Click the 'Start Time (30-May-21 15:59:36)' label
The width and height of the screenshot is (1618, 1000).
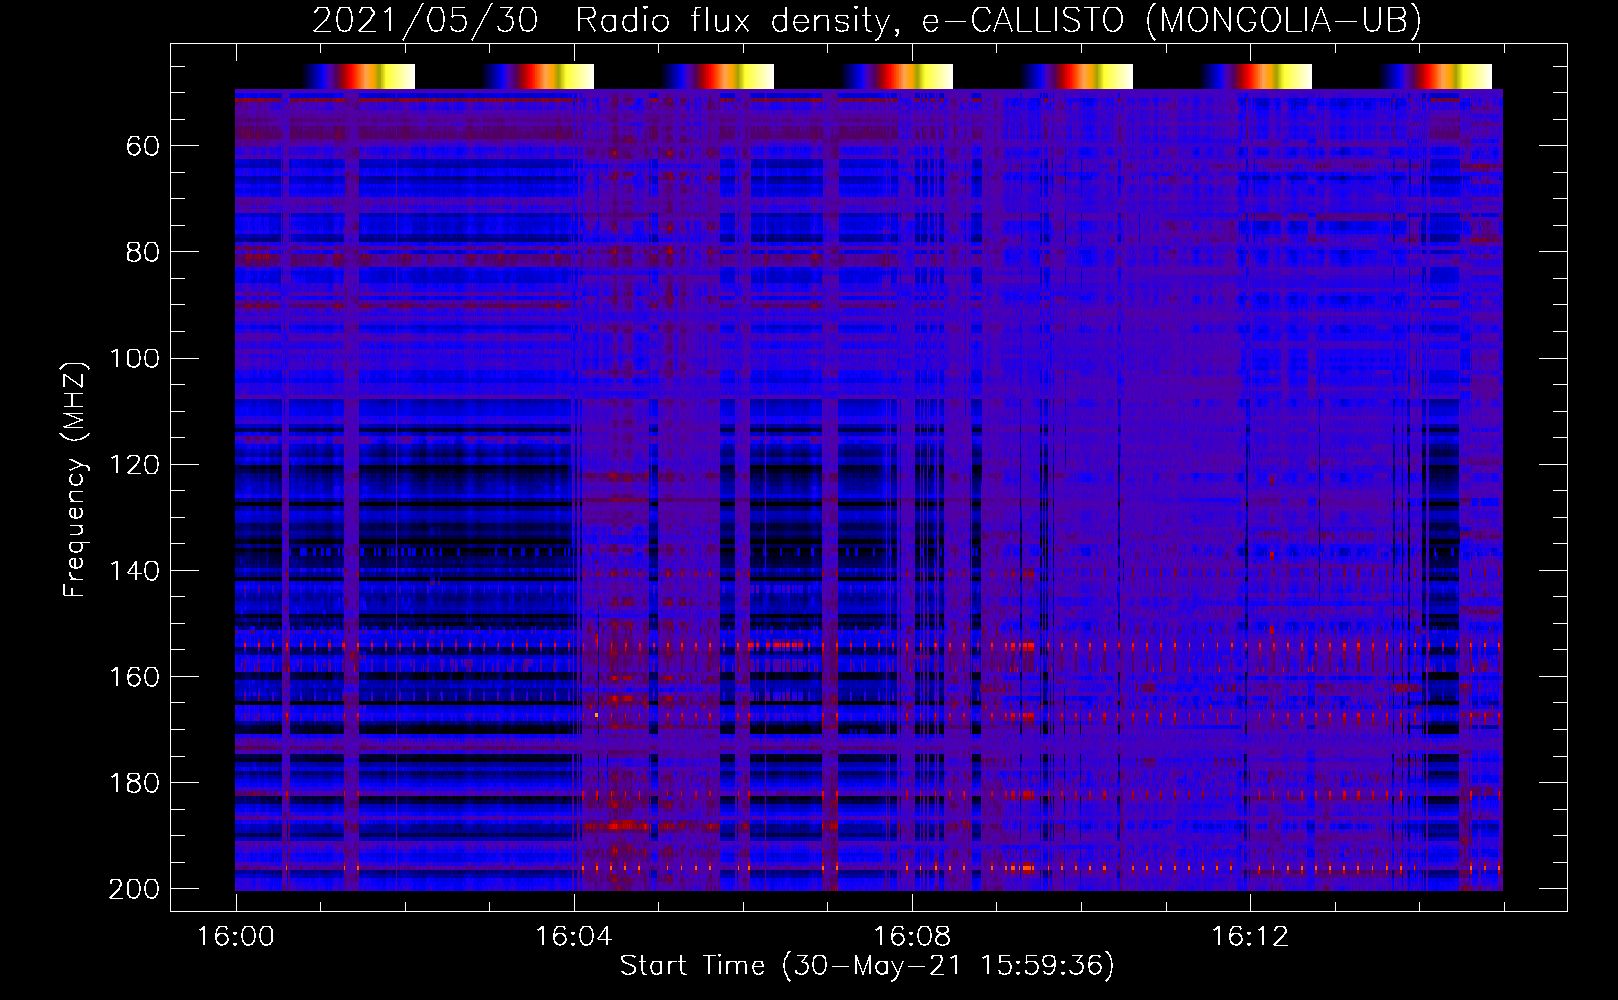pyautogui.click(x=867, y=966)
